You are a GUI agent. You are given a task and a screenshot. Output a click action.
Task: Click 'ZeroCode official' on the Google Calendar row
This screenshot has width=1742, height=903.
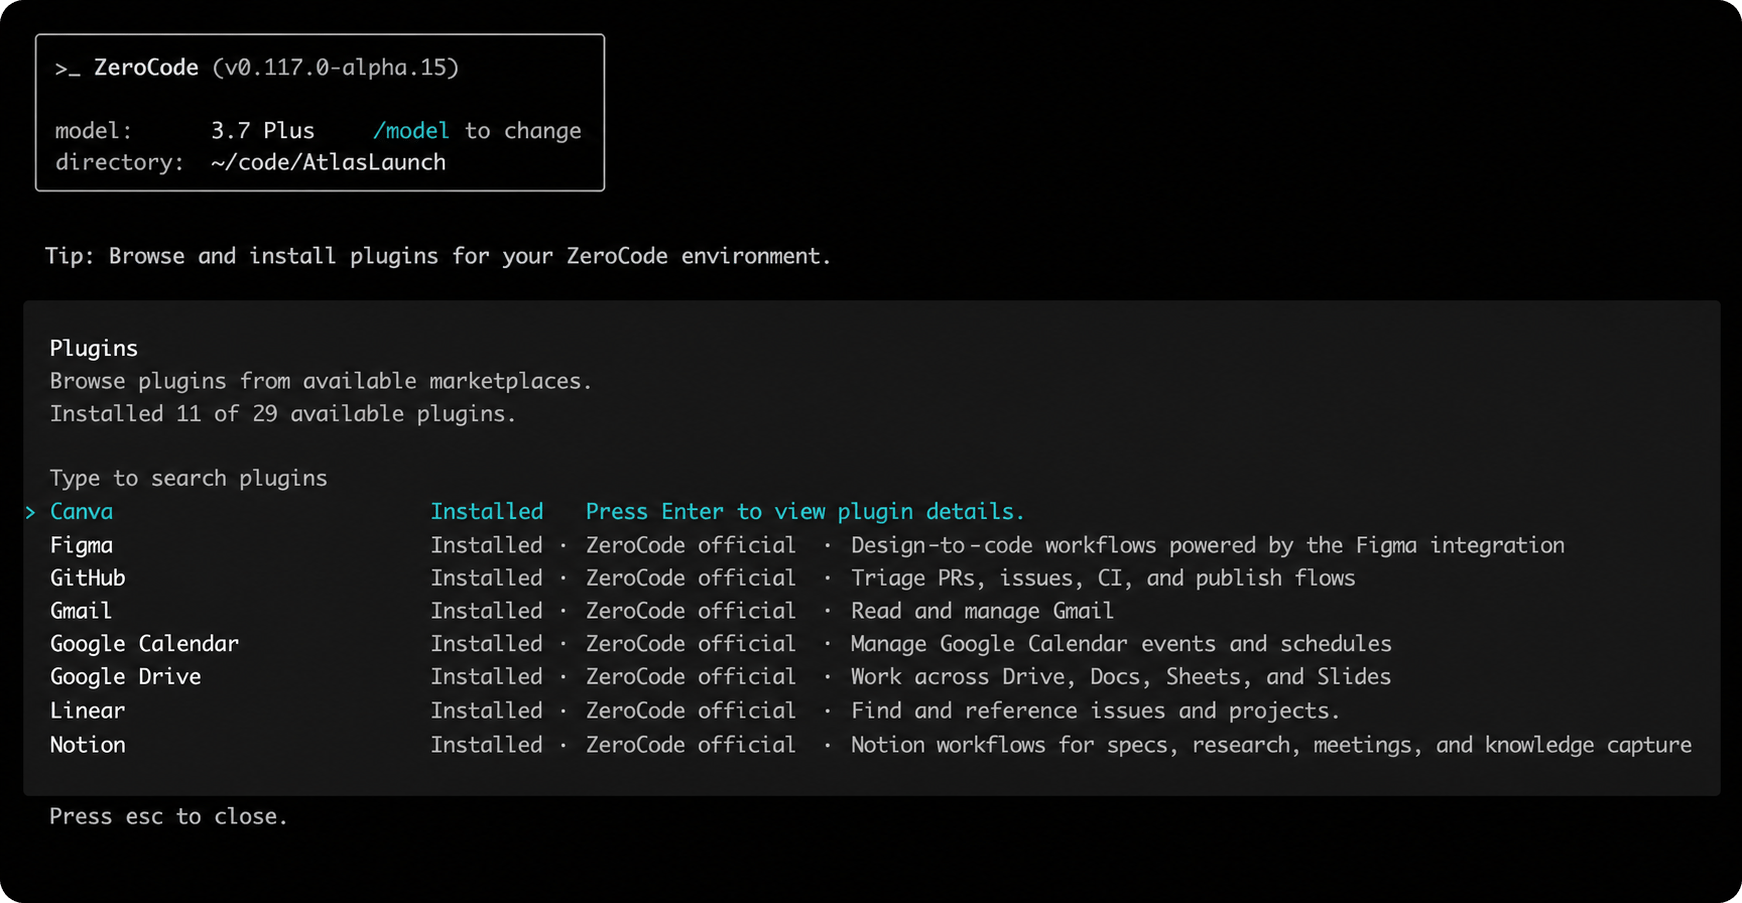point(691,644)
